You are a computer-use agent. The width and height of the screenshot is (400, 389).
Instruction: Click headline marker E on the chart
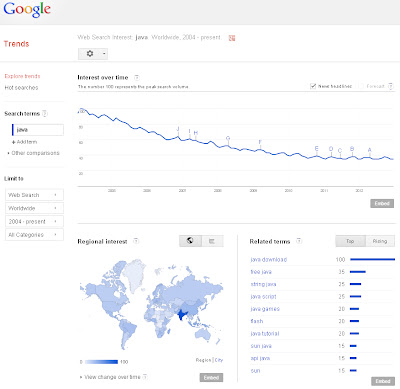pos(317,148)
